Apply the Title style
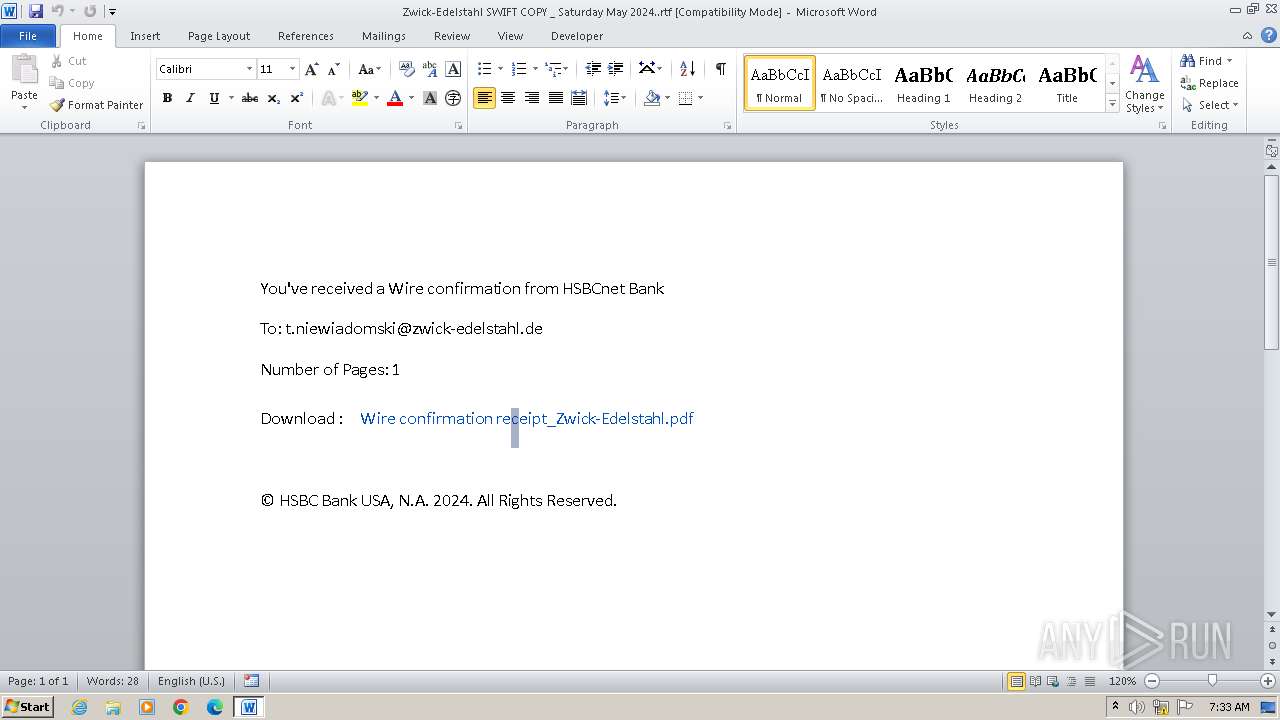1280x720 pixels. click(x=1067, y=83)
